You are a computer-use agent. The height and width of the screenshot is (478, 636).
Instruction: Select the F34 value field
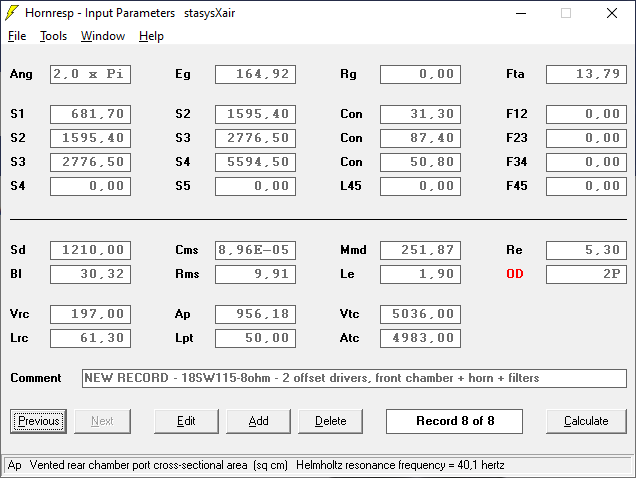click(586, 162)
